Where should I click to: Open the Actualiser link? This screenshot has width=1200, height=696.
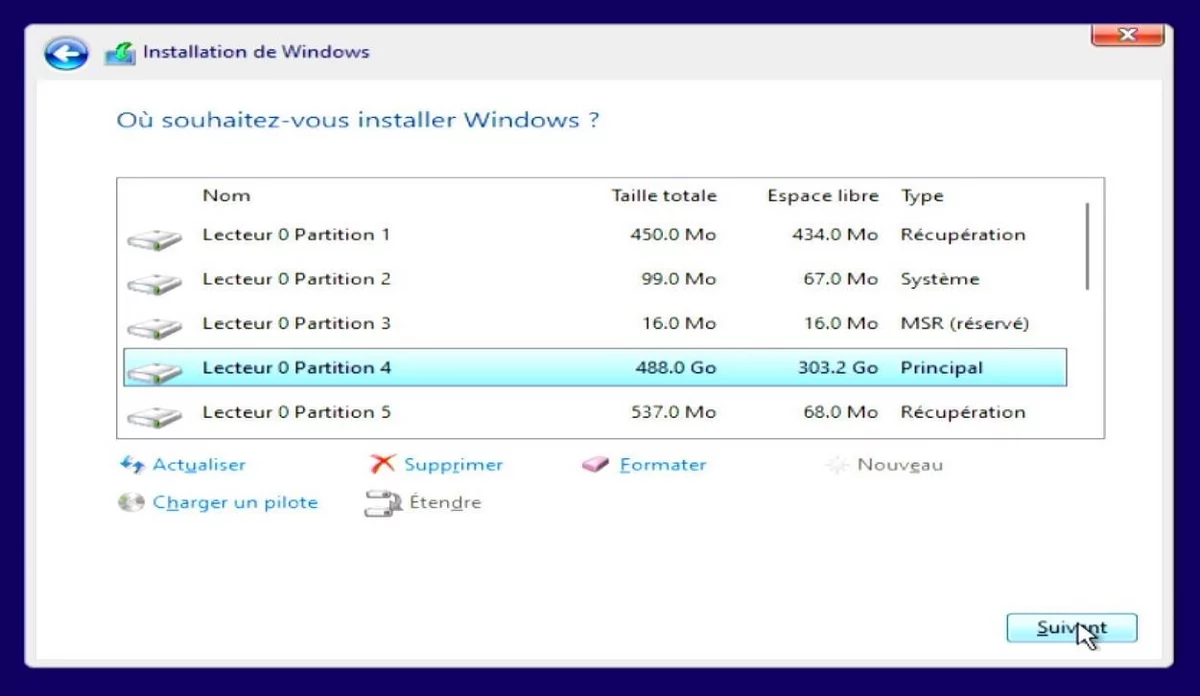click(x=199, y=464)
